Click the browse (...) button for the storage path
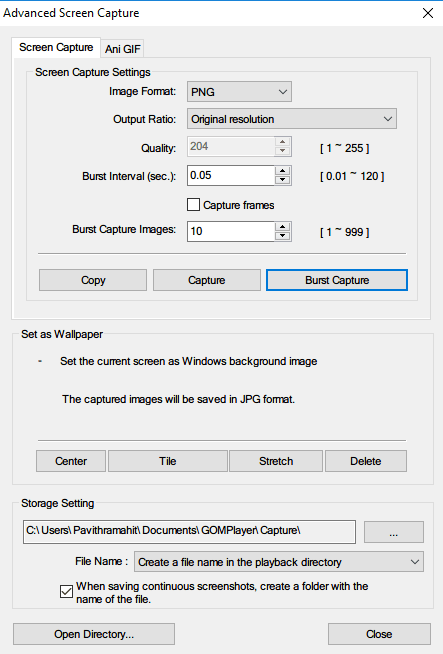The image size is (443, 654). tap(394, 532)
